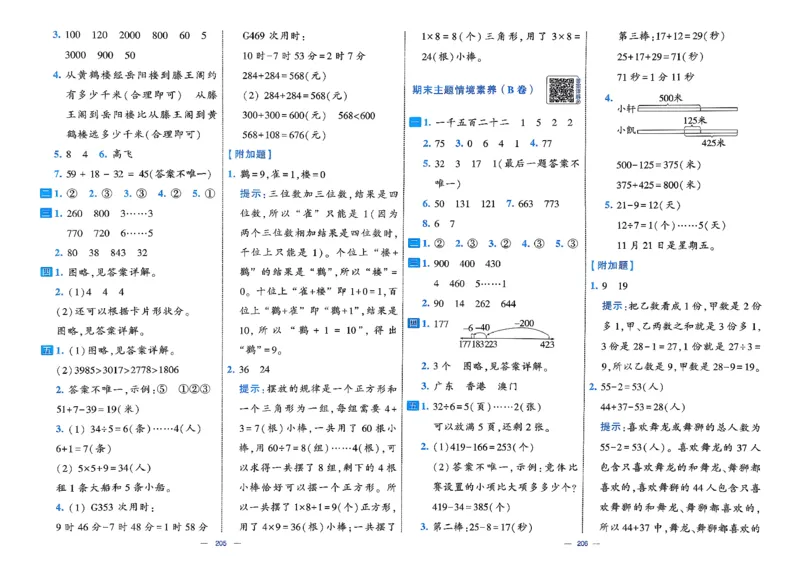The height and width of the screenshot is (566, 800).
Task: Click the line (2)还可以根据卡片形状分。
Action: (123, 311)
